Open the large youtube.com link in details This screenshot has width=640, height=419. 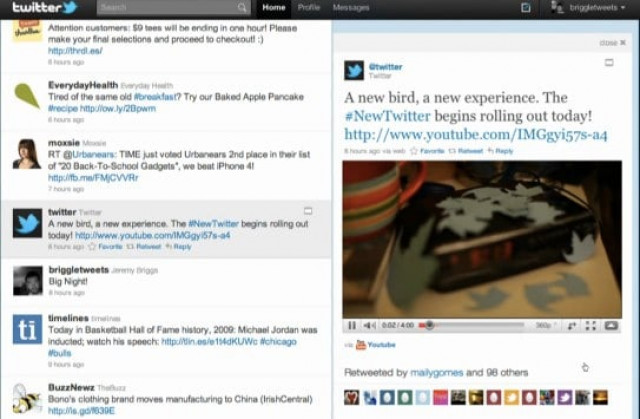click(476, 134)
